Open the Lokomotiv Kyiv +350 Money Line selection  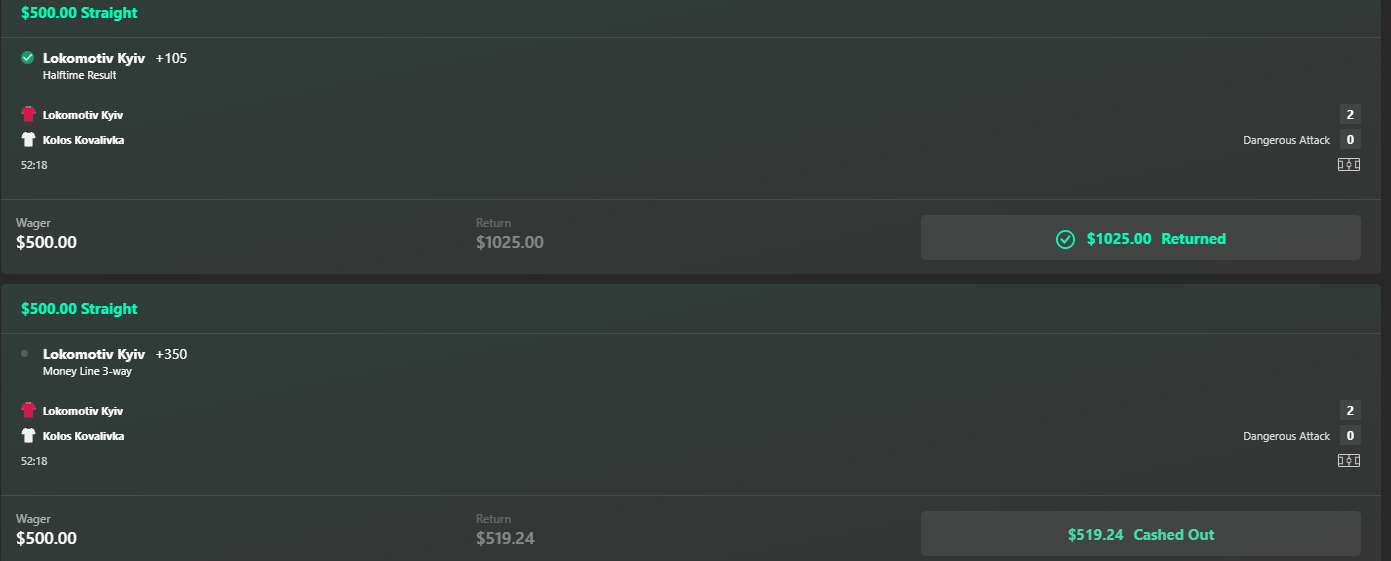click(115, 361)
